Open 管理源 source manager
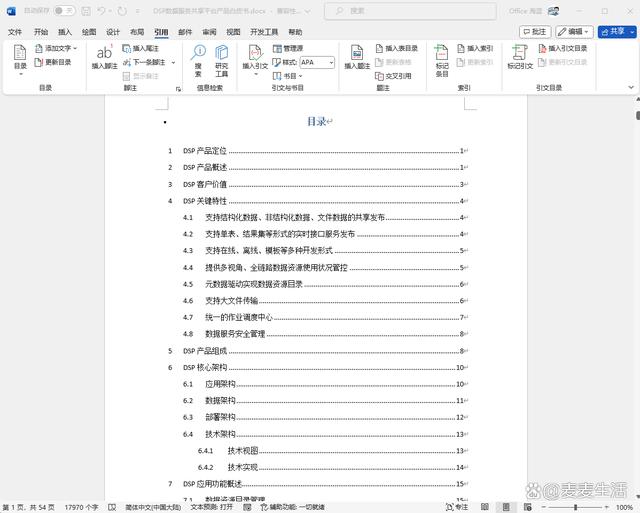This screenshot has width=640, height=513. point(288,49)
